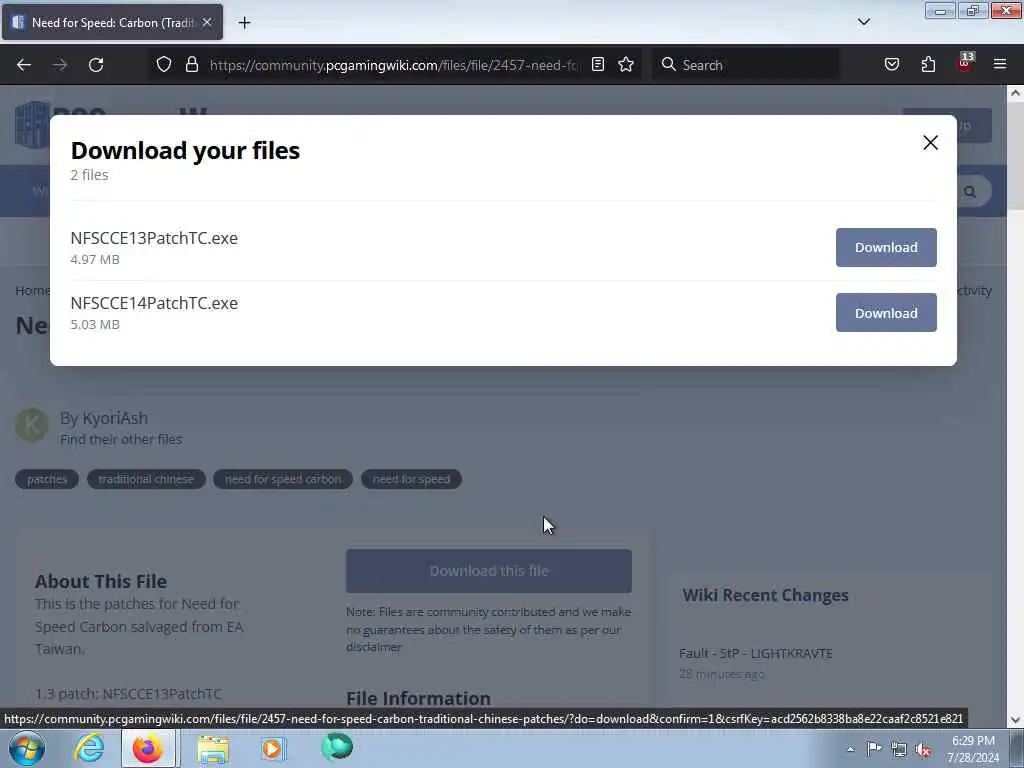
Task: Bookmark this page with star
Action: click(x=626, y=64)
